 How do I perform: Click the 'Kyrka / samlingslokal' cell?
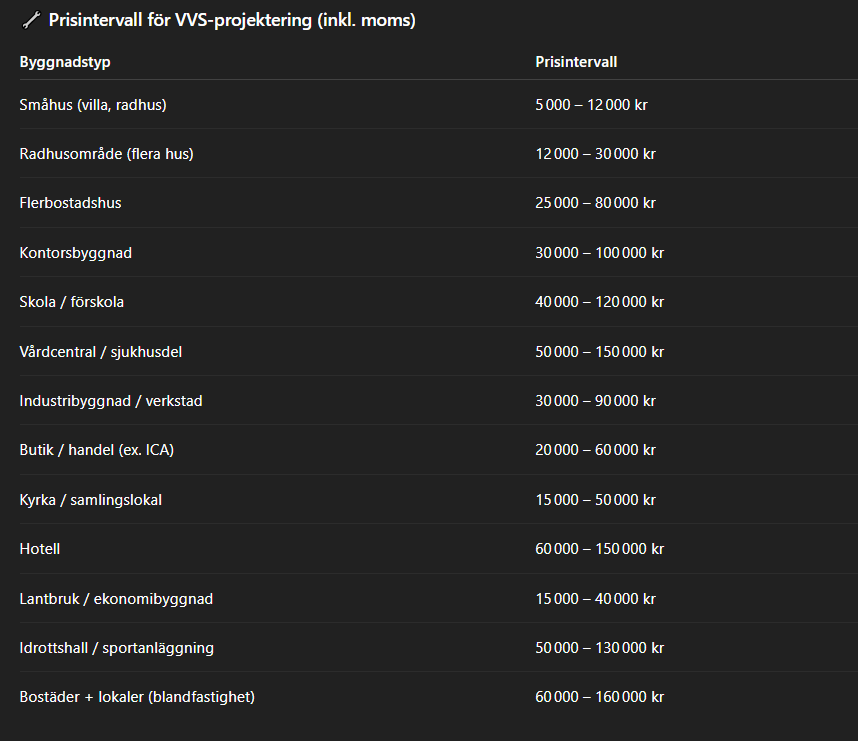pyautogui.click(x=90, y=500)
